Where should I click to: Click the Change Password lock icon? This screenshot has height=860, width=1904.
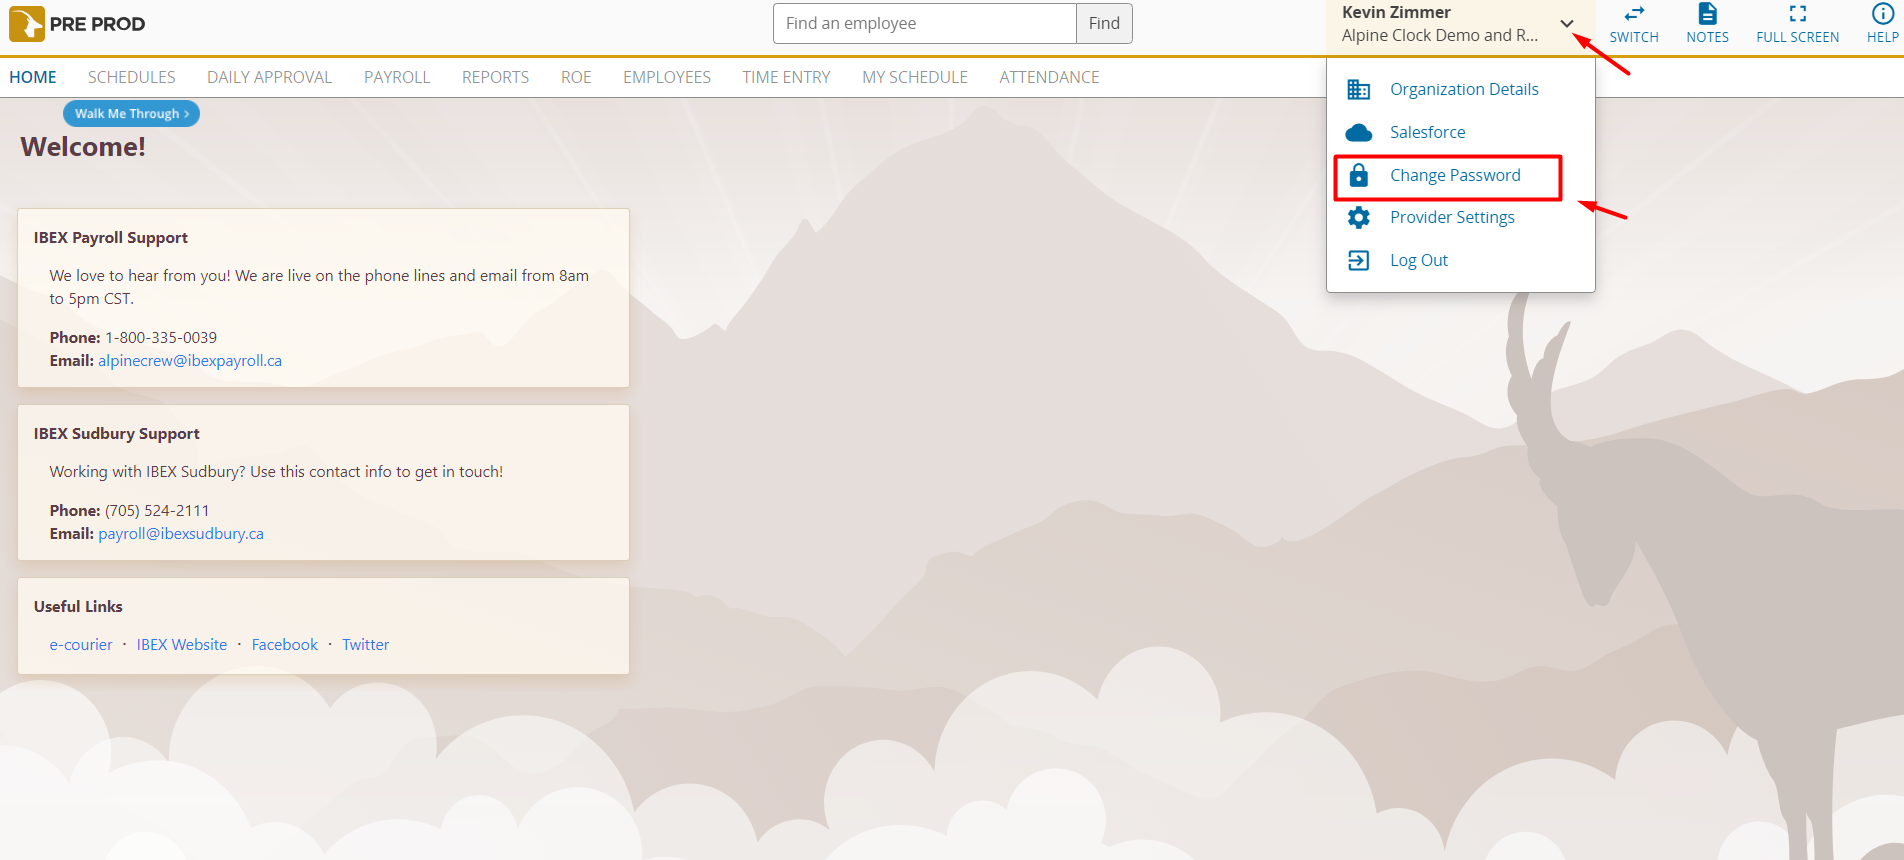click(1359, 175)
